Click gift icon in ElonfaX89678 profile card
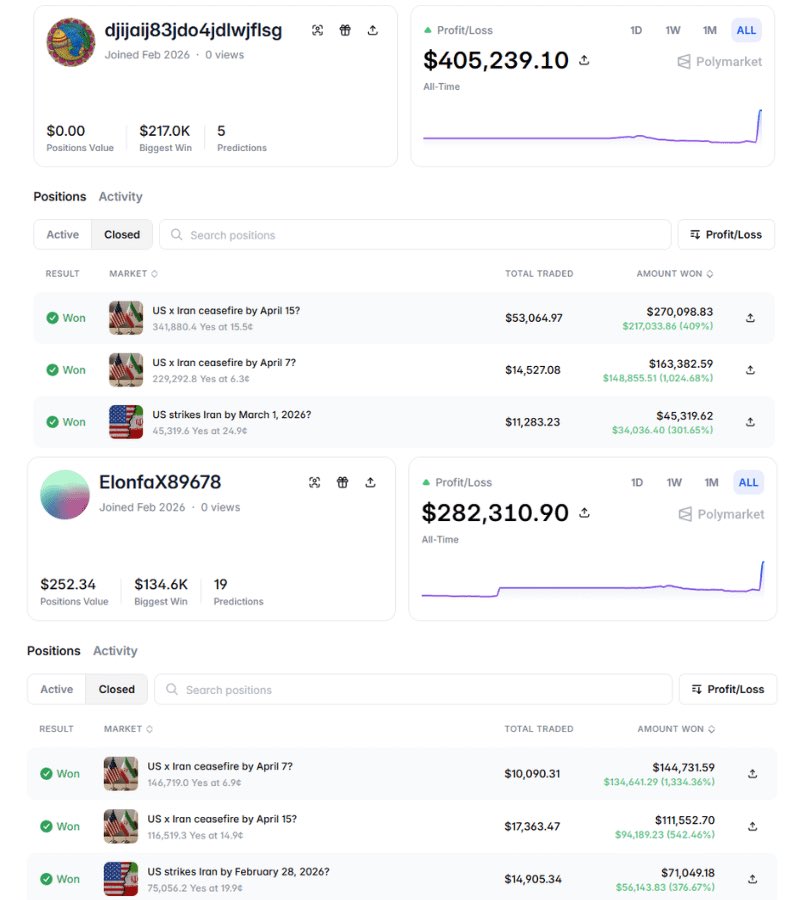This screenshot has height=900, width=800. (342, 483)
